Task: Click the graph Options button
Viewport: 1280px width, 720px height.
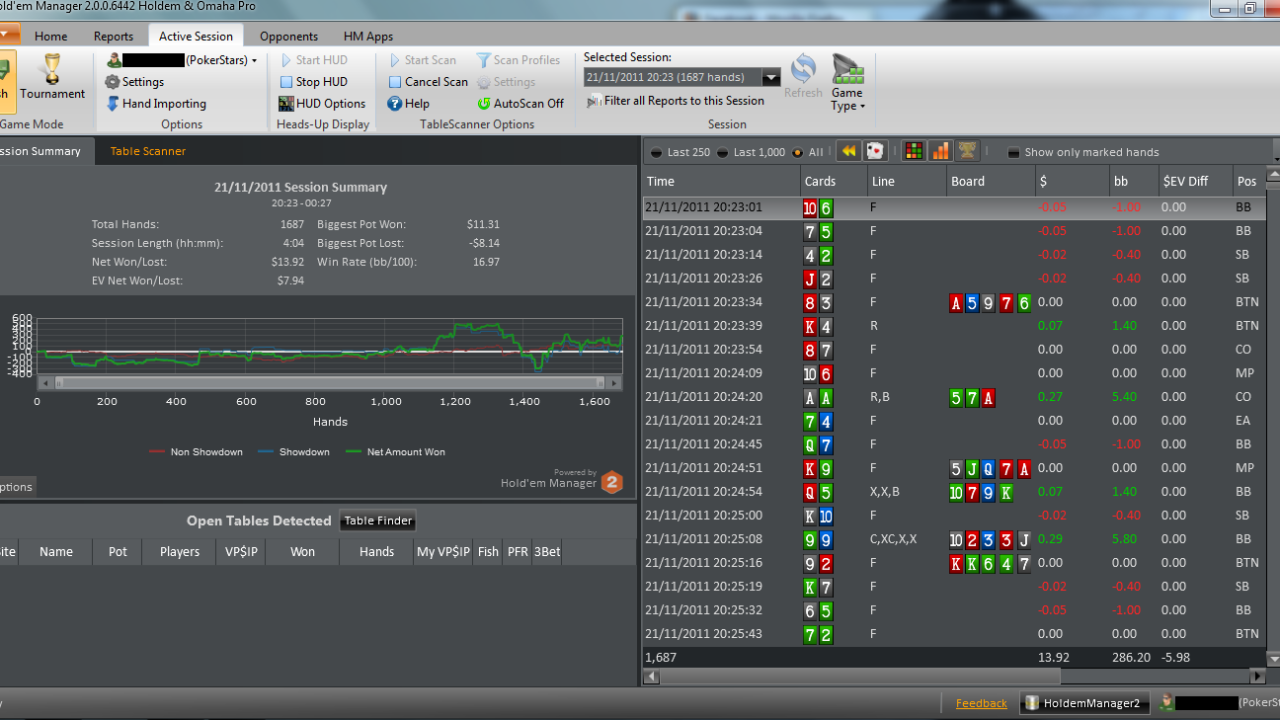Action: click(16, 487)
